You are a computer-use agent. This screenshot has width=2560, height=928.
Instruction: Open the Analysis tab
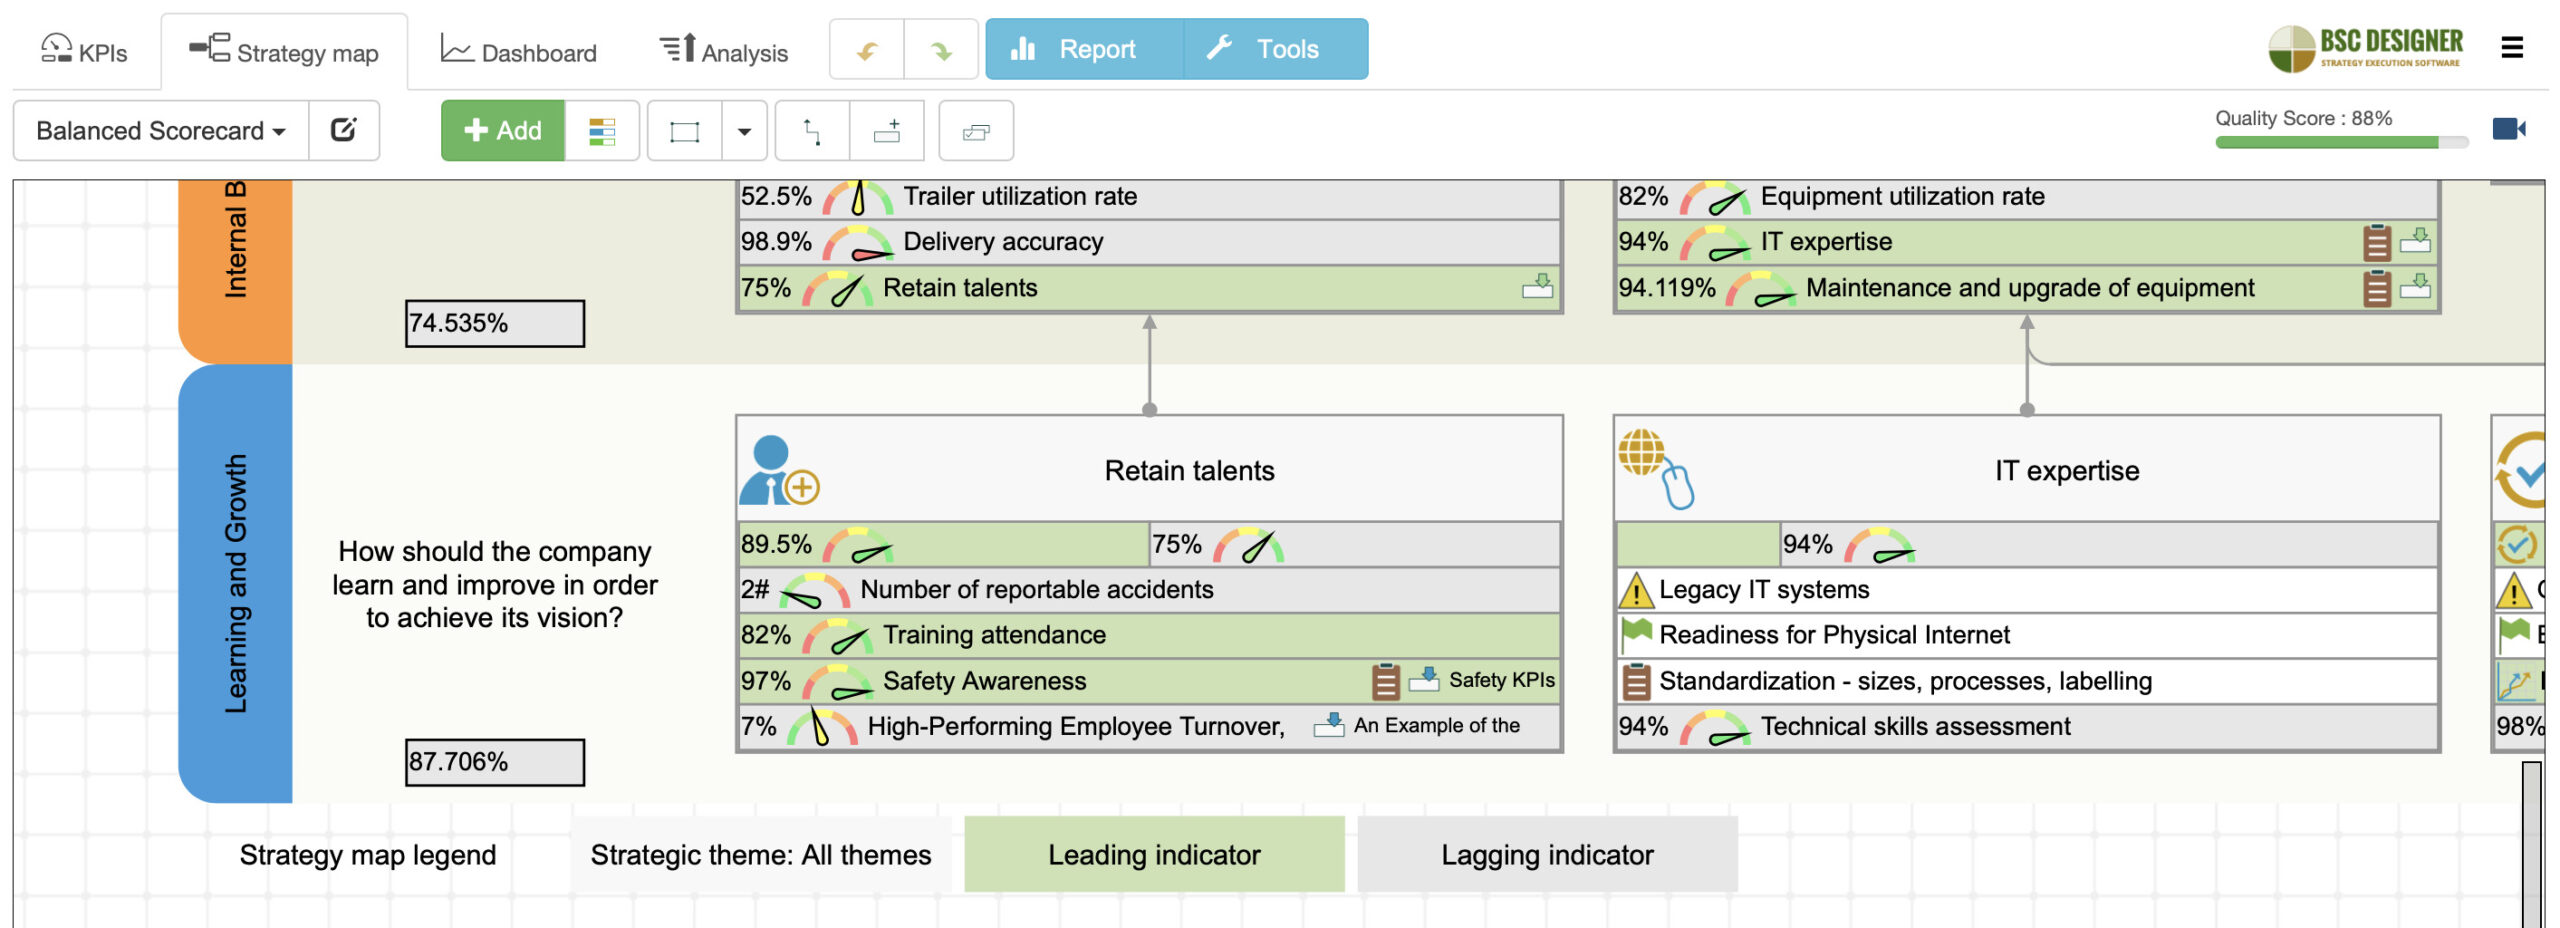pyautogui.click(x=725, y=49)
